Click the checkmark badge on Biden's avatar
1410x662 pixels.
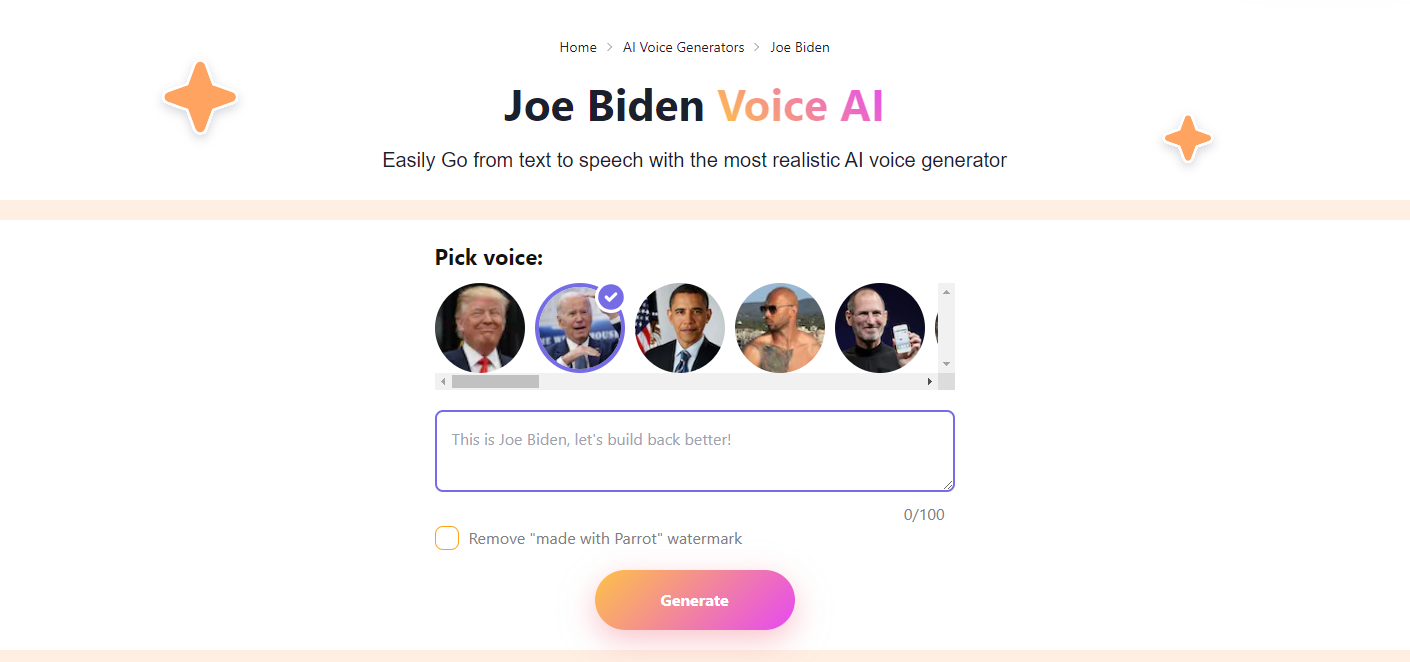(x=610, y=296)
